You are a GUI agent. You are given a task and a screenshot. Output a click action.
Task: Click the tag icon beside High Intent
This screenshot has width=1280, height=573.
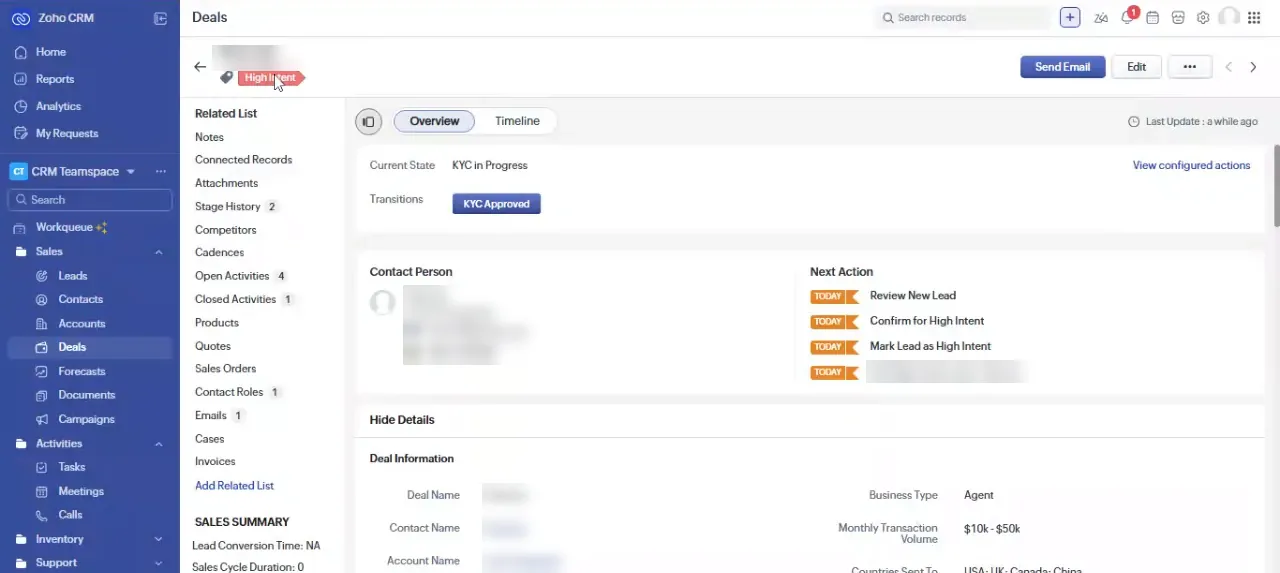pyautogui.click(x=227, y=77)
